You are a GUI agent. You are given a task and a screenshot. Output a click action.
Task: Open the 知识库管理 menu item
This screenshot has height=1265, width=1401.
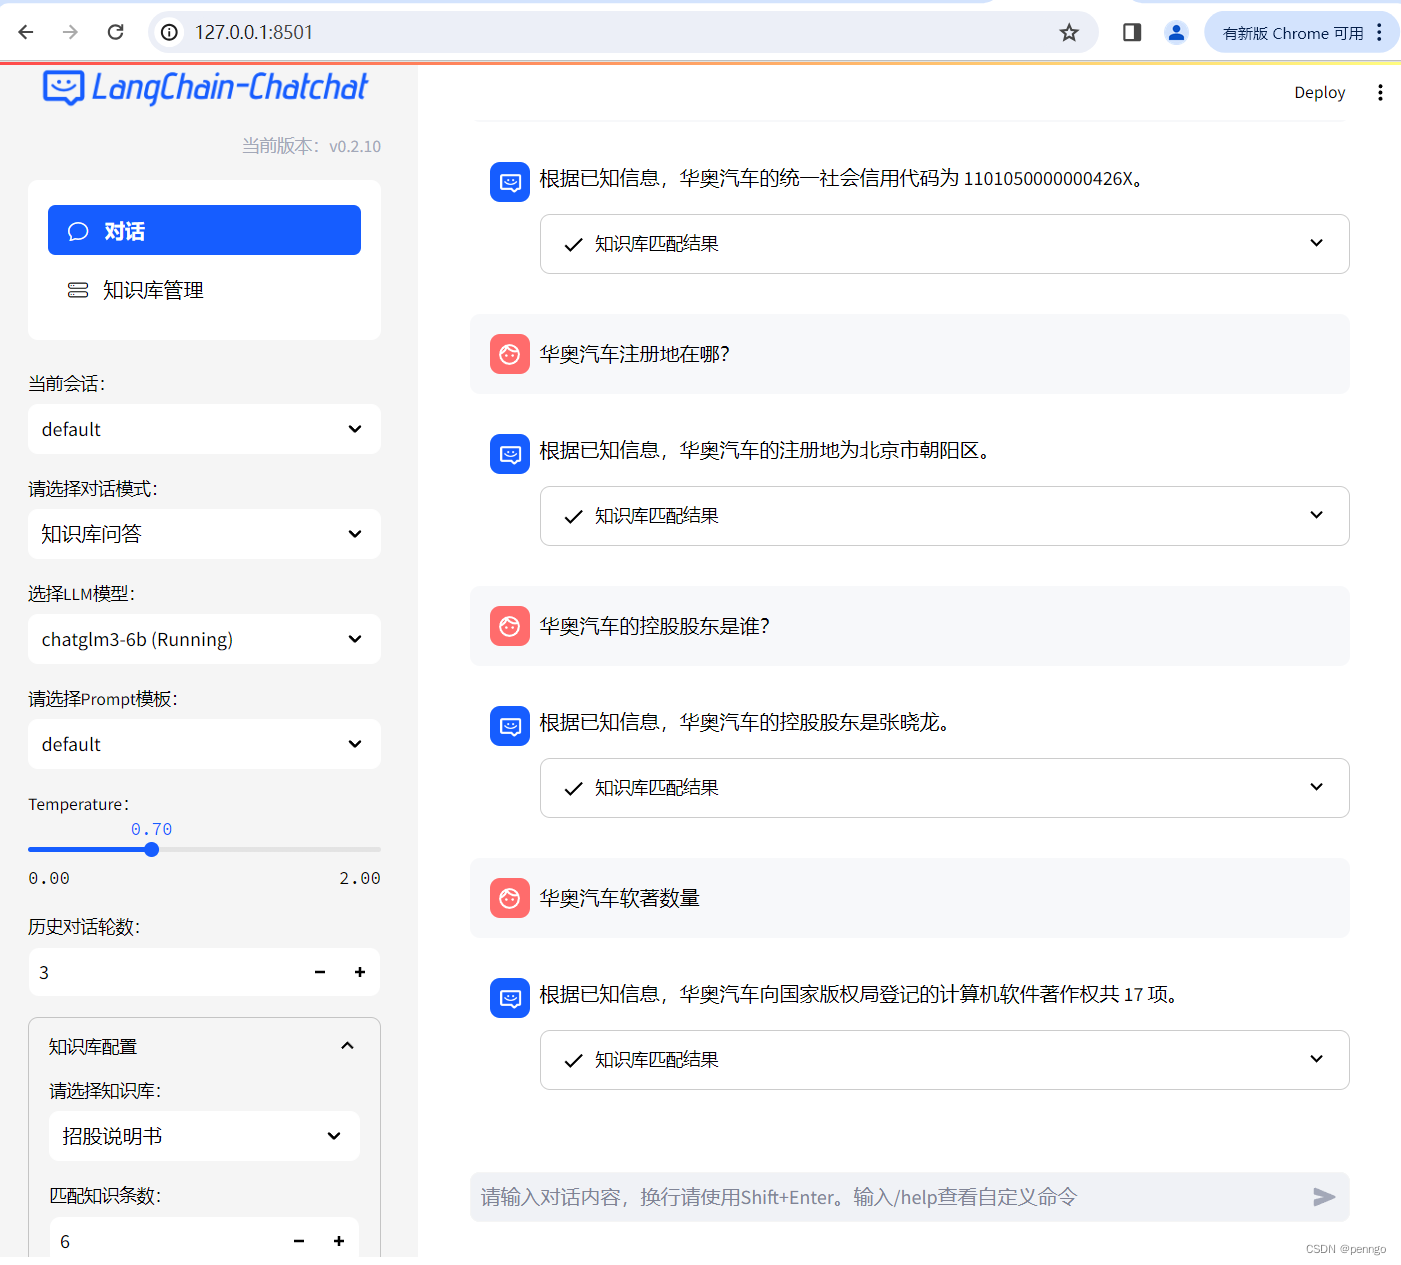coord(204,290)
